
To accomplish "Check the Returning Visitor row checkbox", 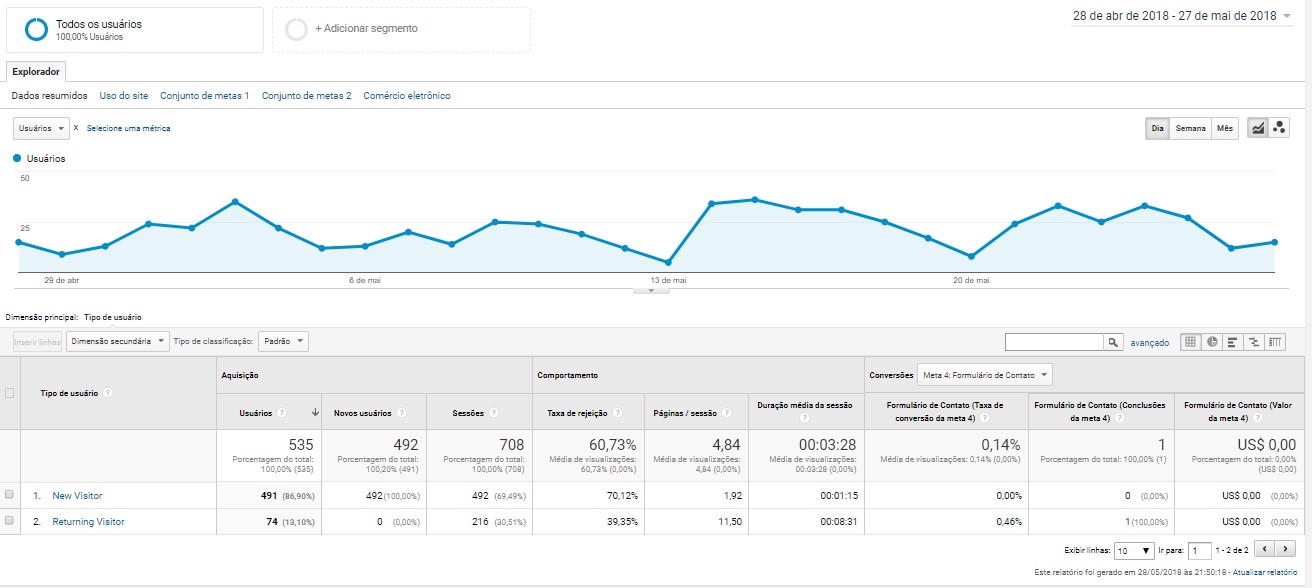I will coord(10,521).
